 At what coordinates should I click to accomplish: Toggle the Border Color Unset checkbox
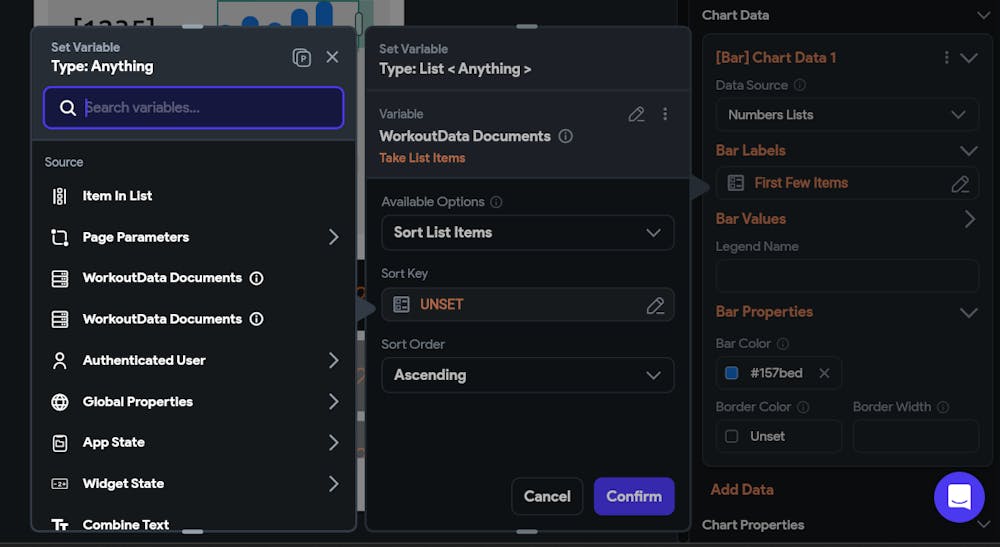731,436
